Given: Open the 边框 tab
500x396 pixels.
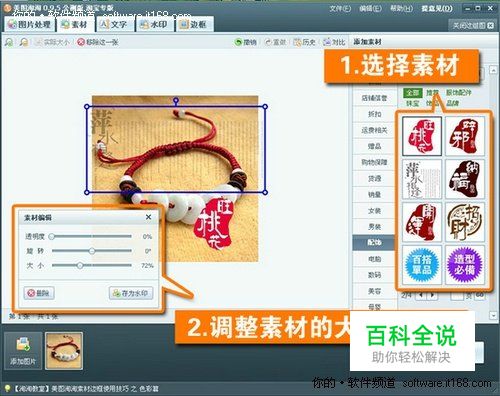Looking at the screenshot, I should coord(194,25).
